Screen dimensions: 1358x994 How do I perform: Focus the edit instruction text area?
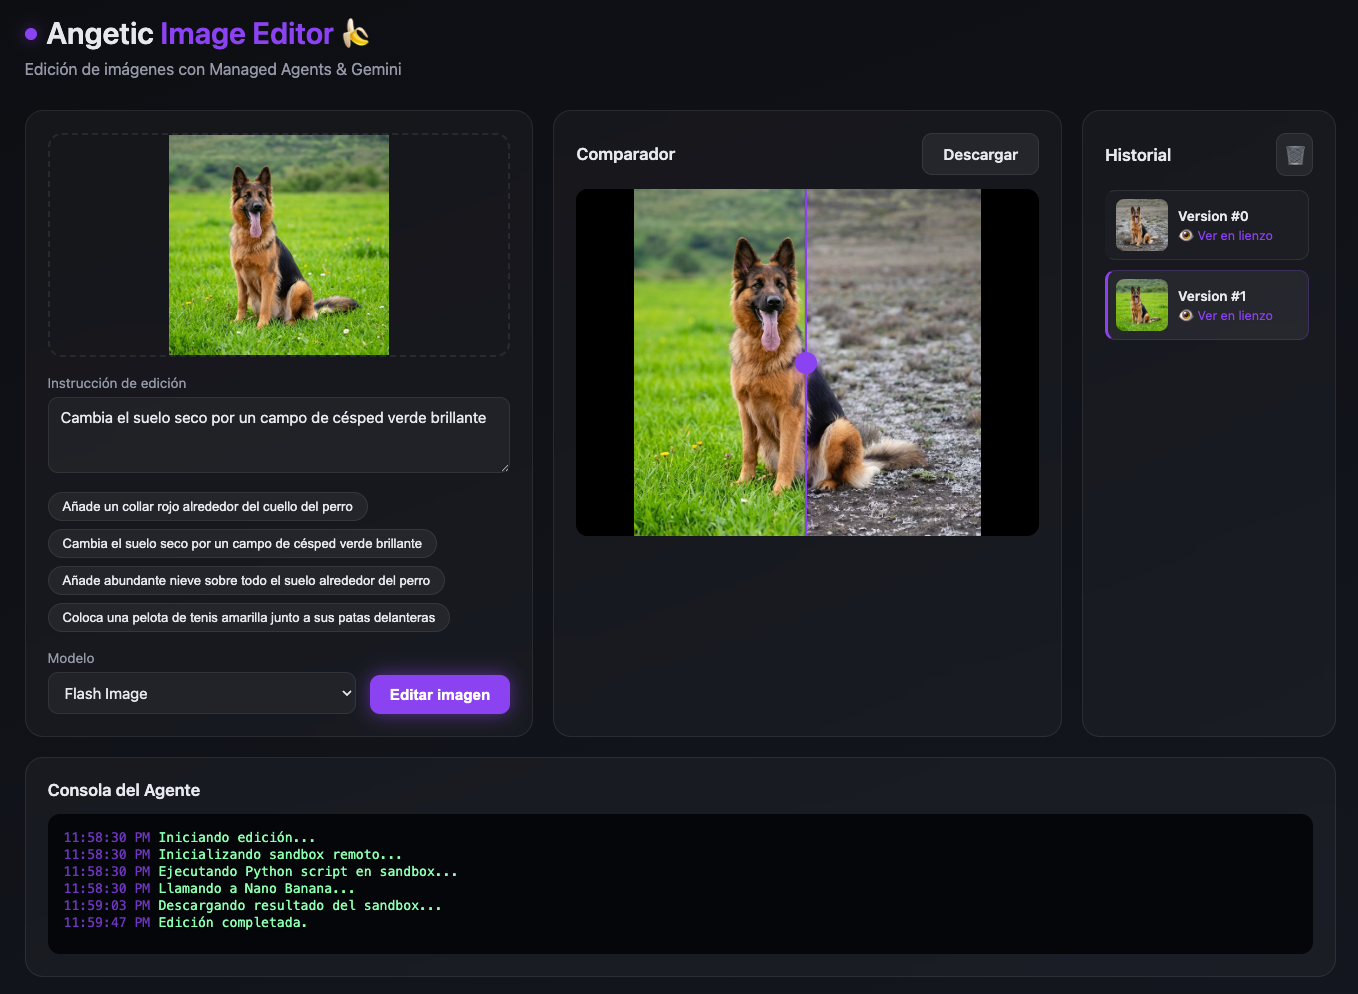[x=279, y=435]
